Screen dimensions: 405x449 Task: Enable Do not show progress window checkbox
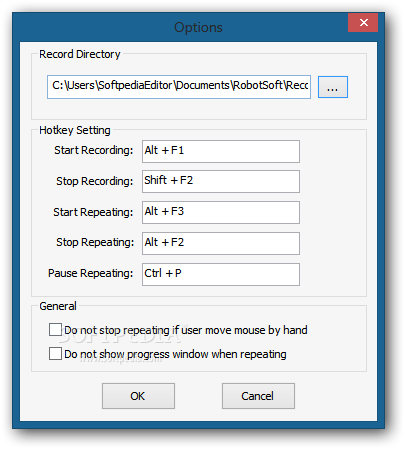(55, 354)
